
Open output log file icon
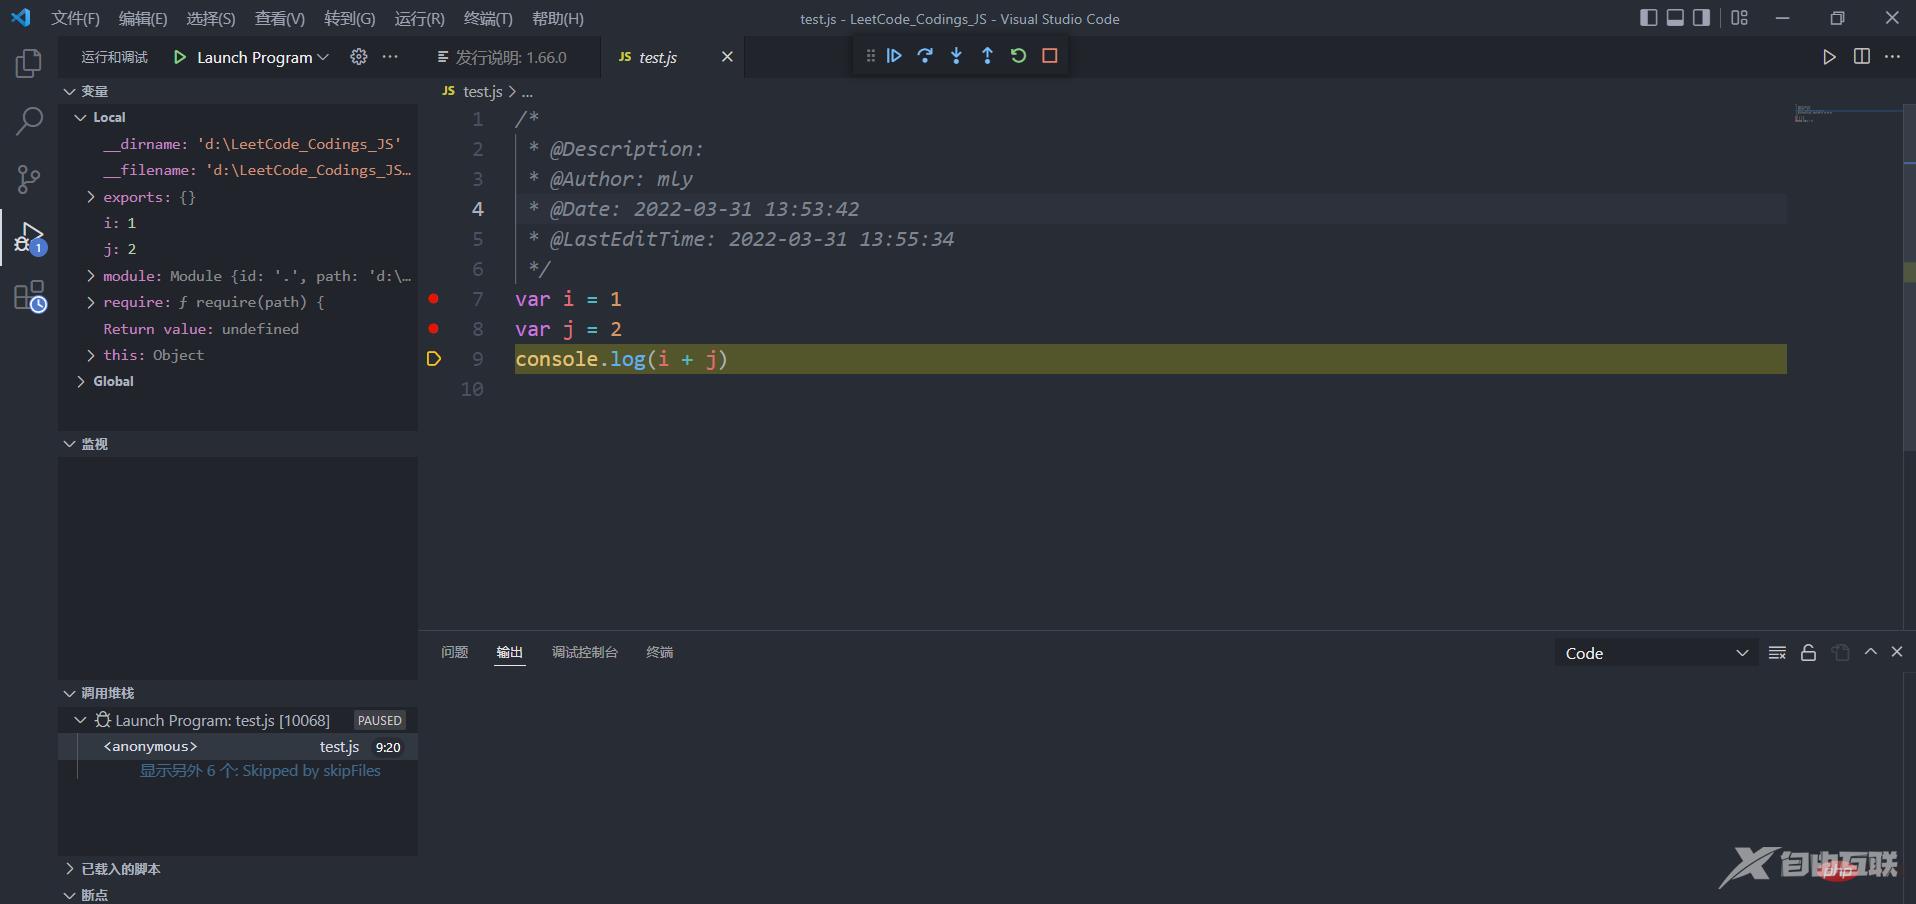pos(1840,653)
